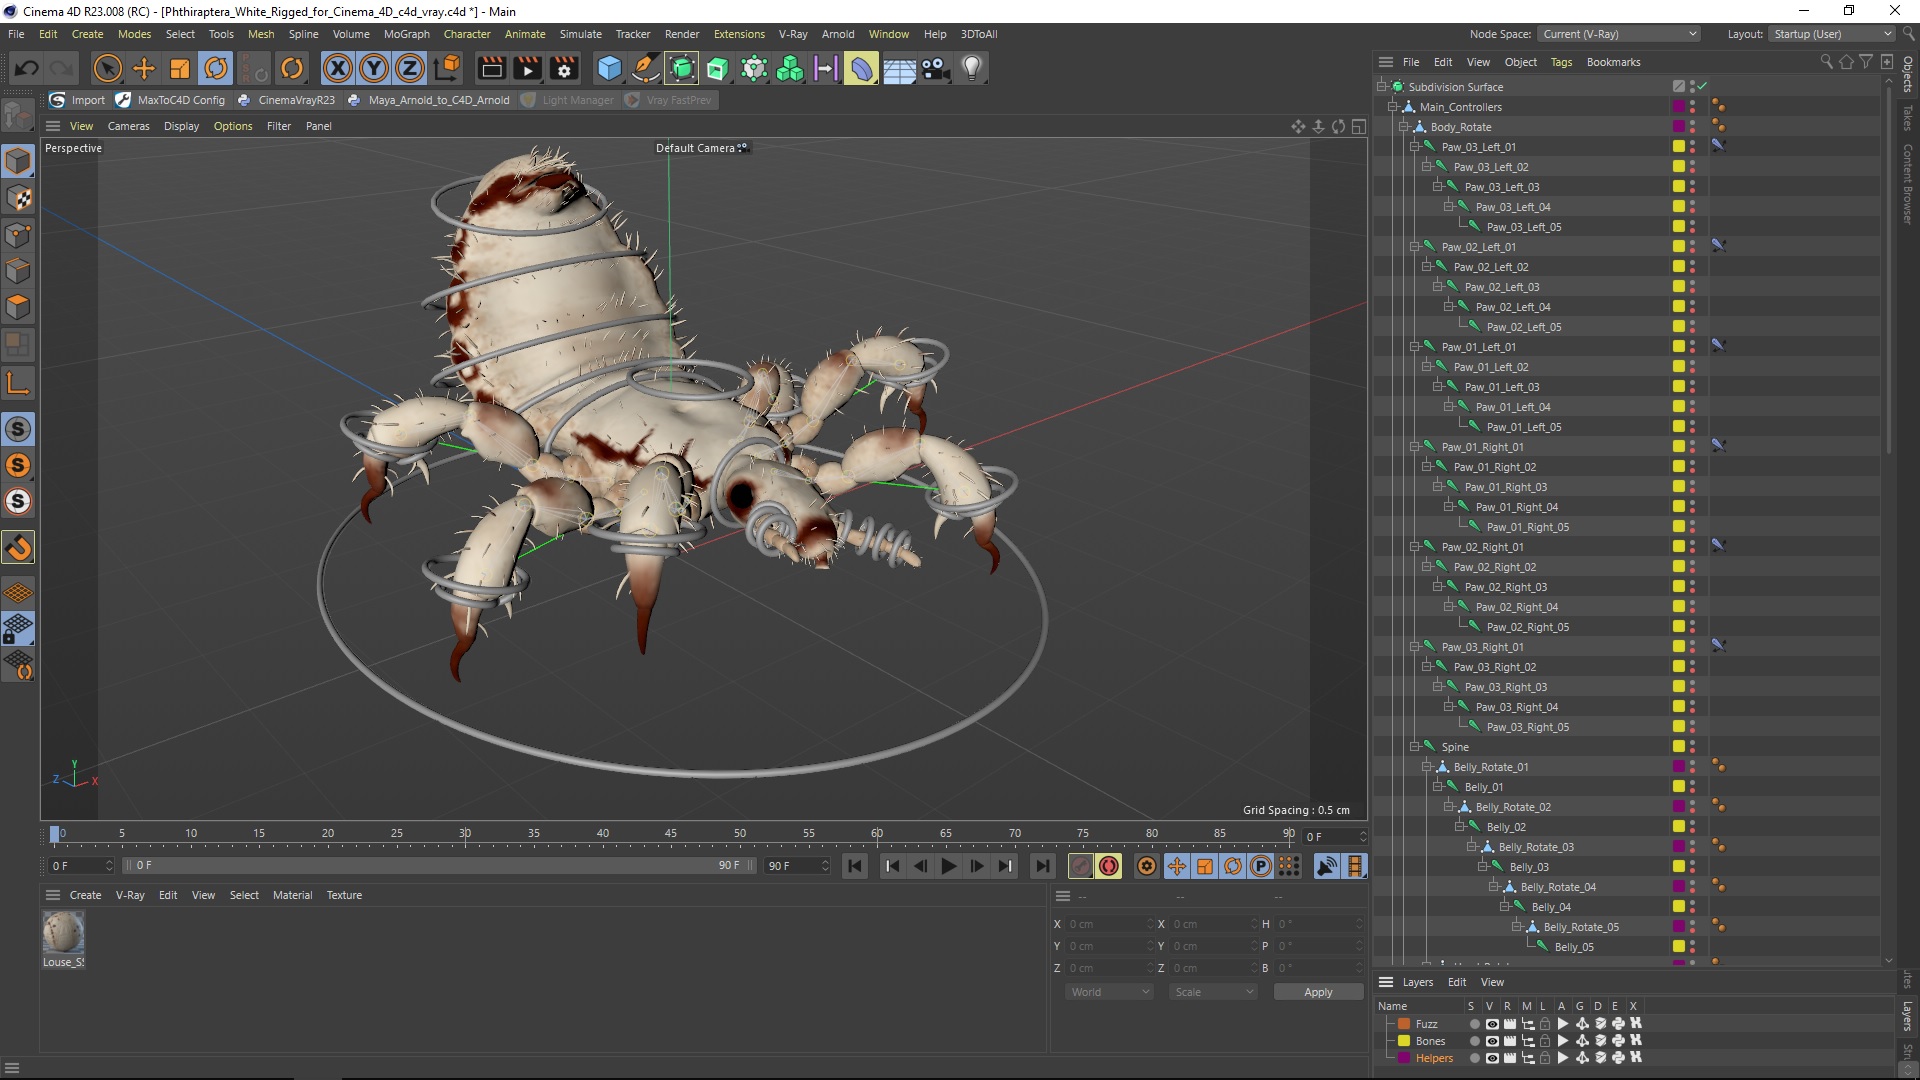Select Paw_02_Right_03 in object tree
The height and width of the screenshot is (1080, 1920).
1505,587
